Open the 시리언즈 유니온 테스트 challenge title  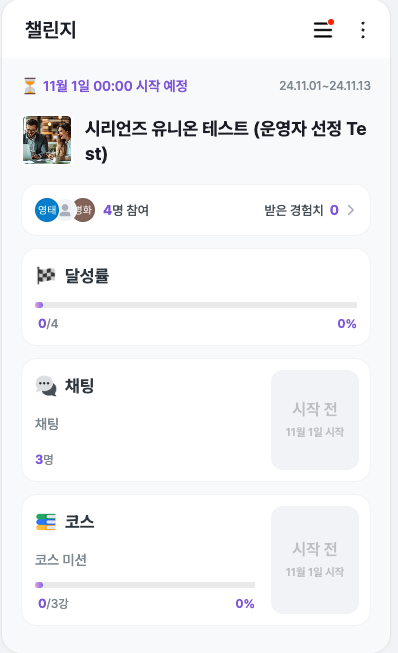coord(226,141)
